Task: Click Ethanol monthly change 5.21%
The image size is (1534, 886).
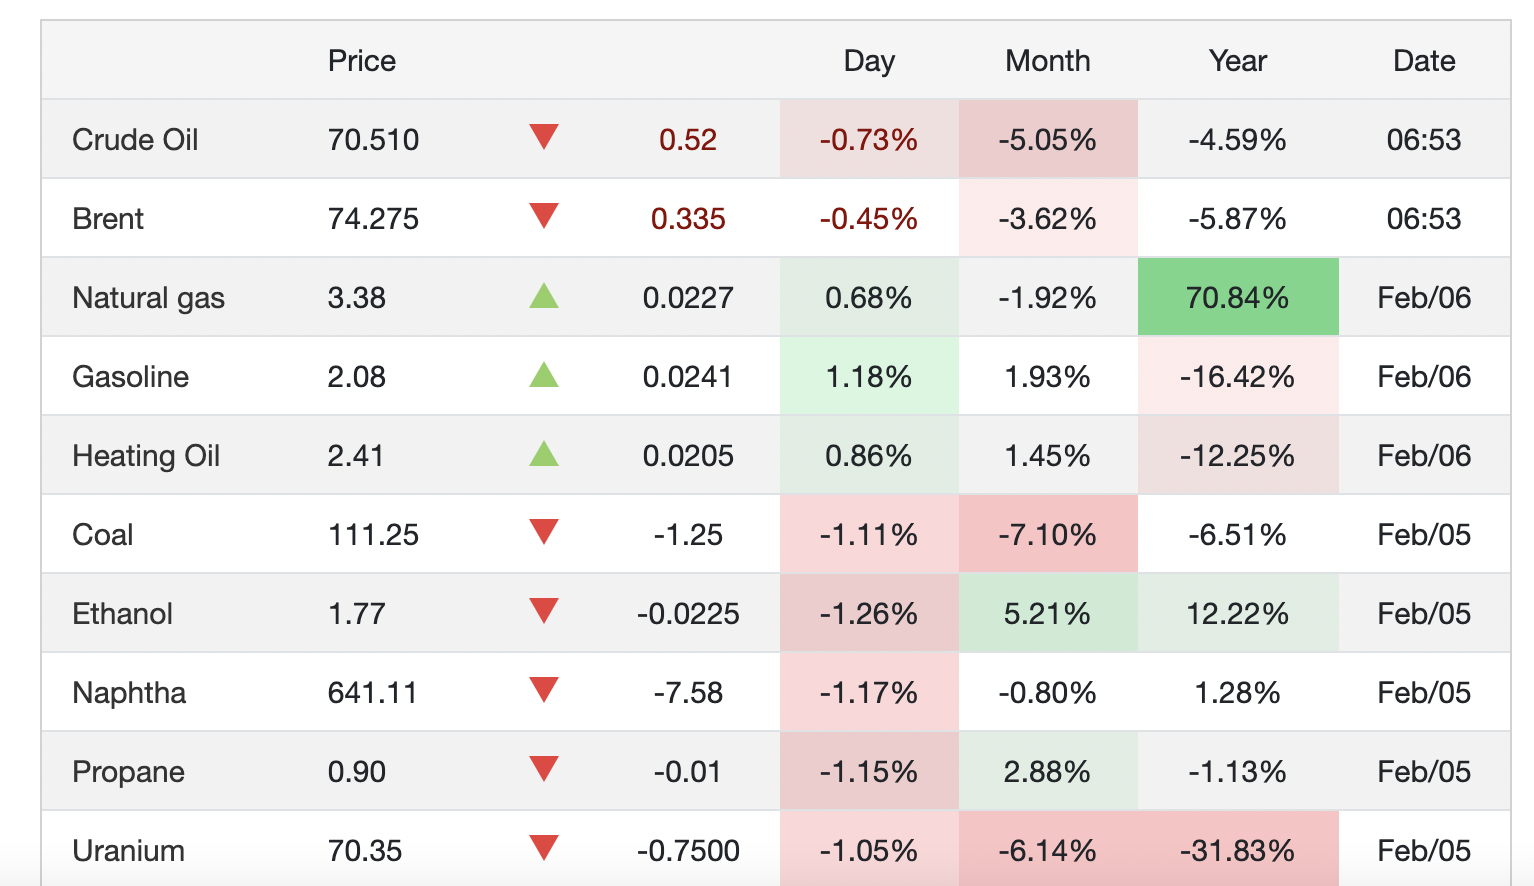Action: click(x=1048, y=613)
